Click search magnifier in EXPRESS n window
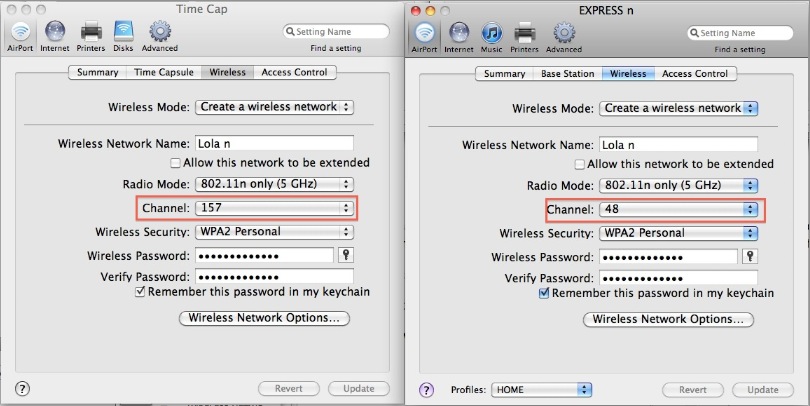Screen dimensions: 810x406 click(694, 33)
